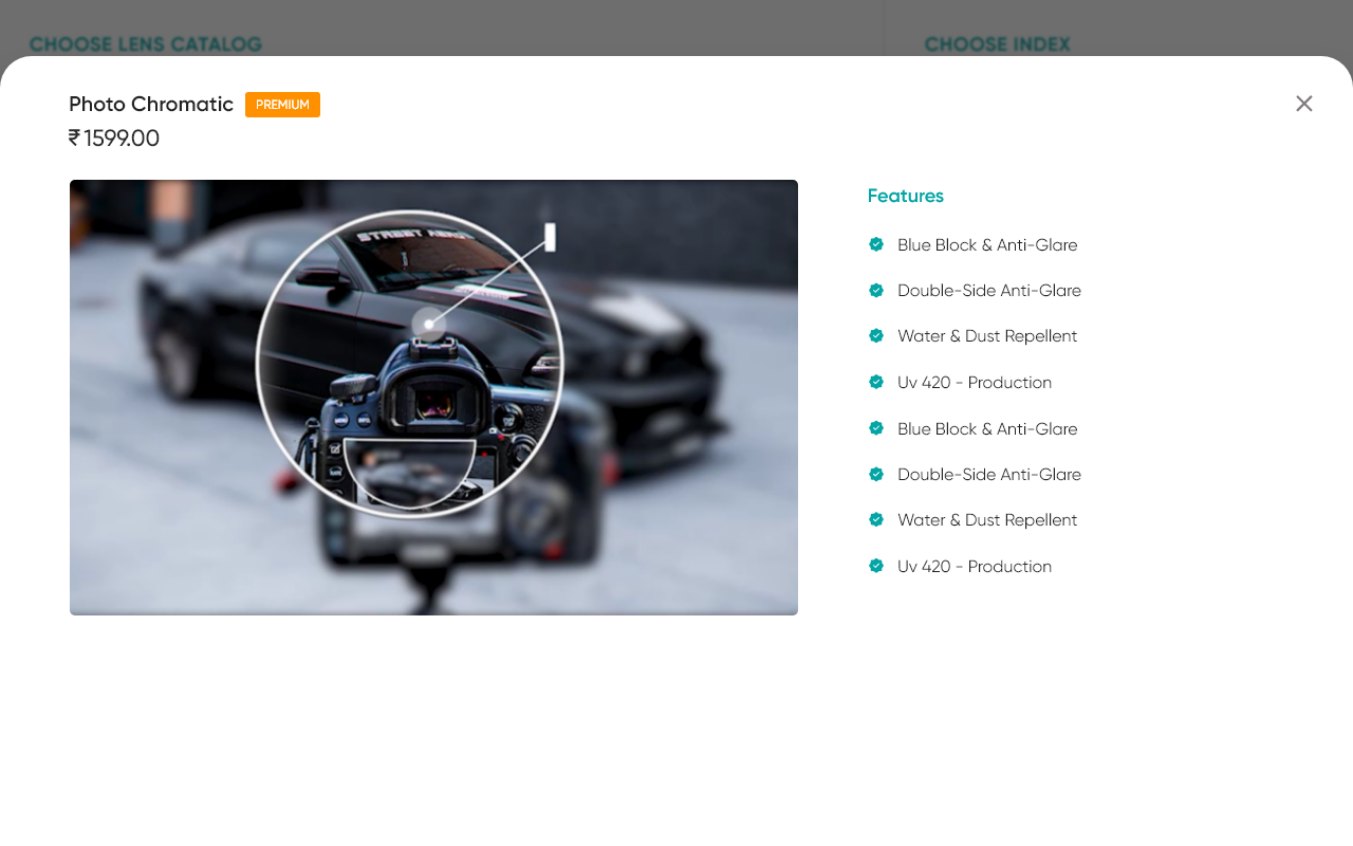Select the Photo Chromatic title text

151,104
